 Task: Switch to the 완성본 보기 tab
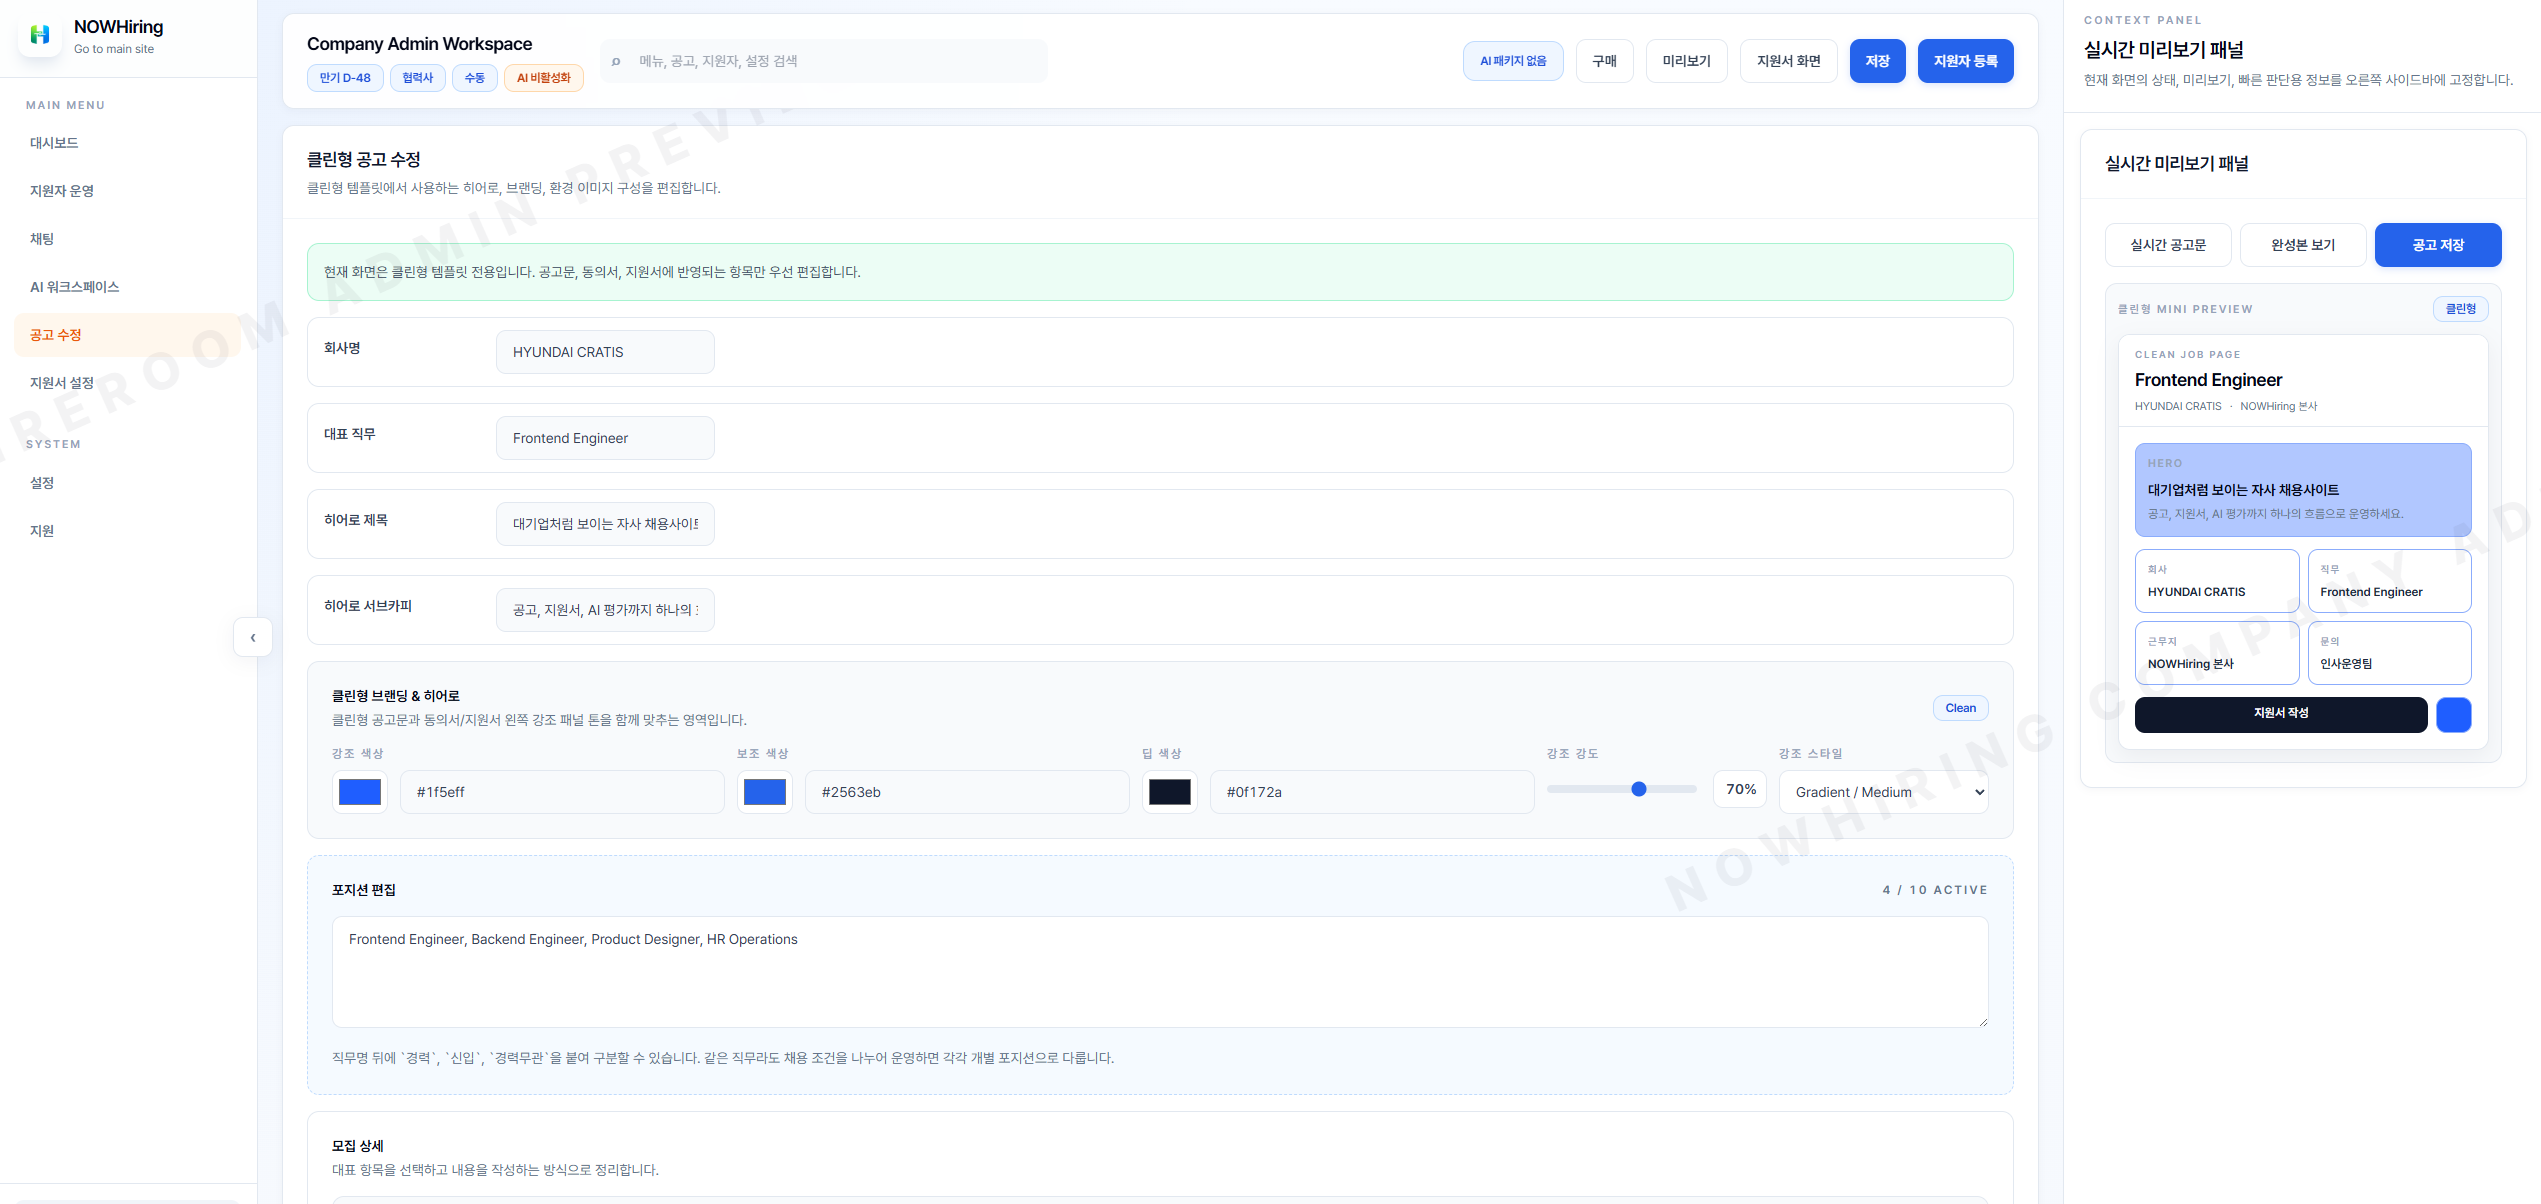coord(2302,245)
